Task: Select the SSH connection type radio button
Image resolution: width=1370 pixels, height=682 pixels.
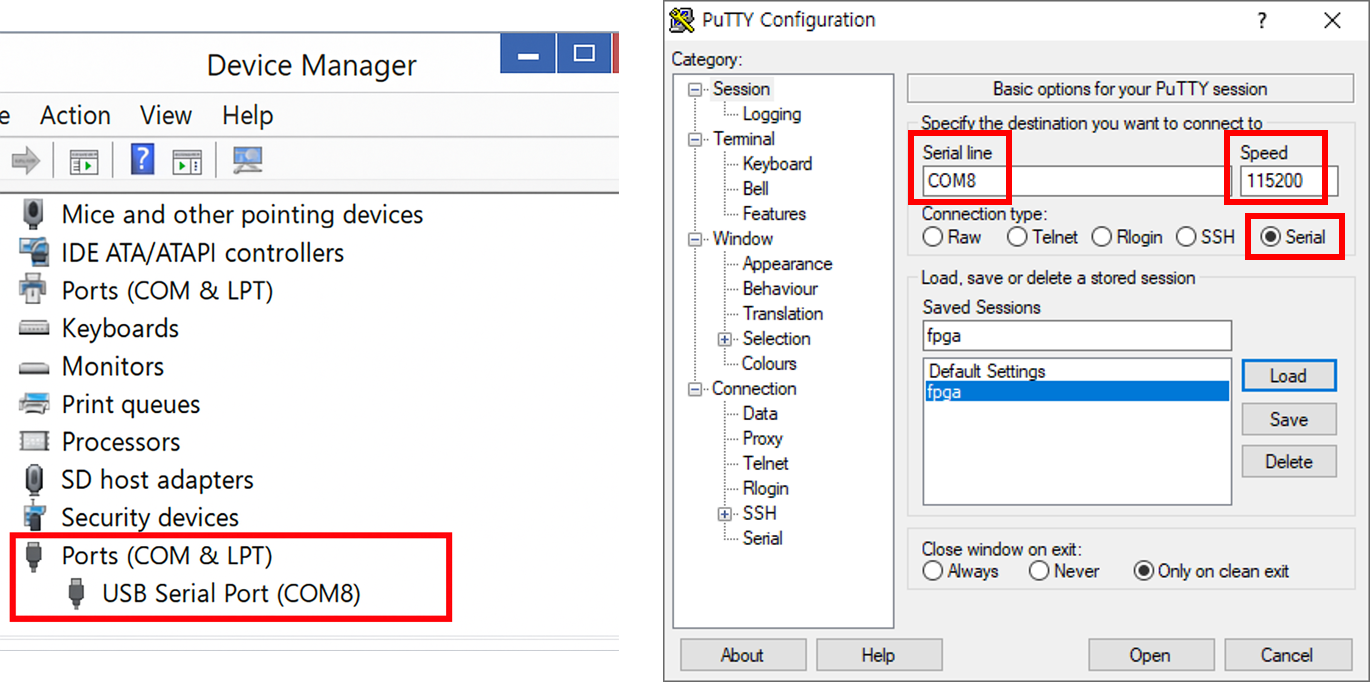Action: (1186, 237)
